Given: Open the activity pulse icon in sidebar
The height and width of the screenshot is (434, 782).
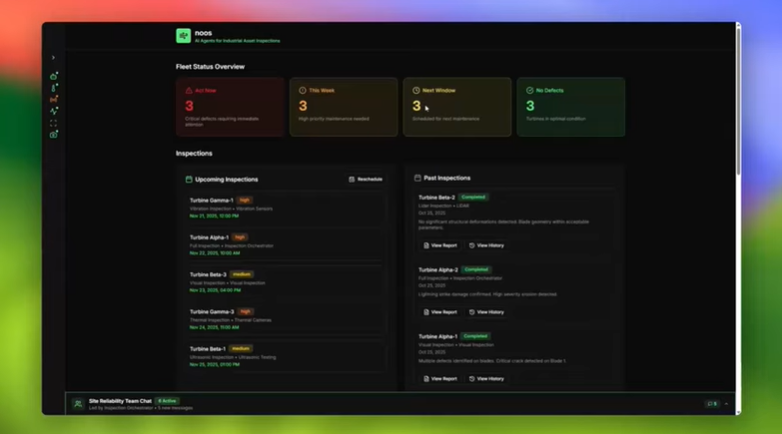Looking at the screenshot, I should (54, 111).
